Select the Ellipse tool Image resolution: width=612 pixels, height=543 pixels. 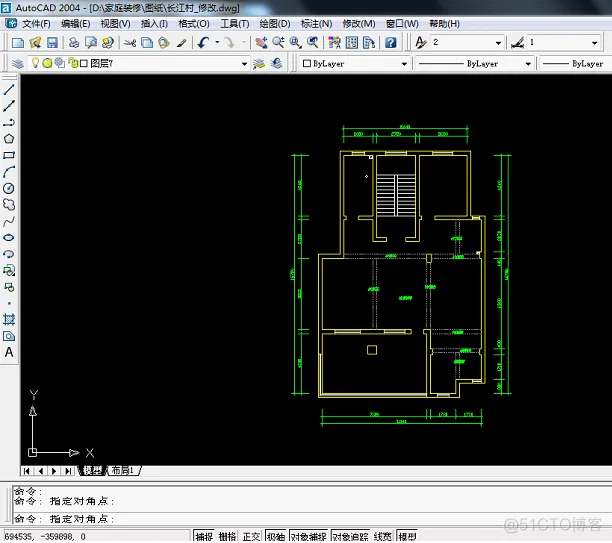coord(9,237)
